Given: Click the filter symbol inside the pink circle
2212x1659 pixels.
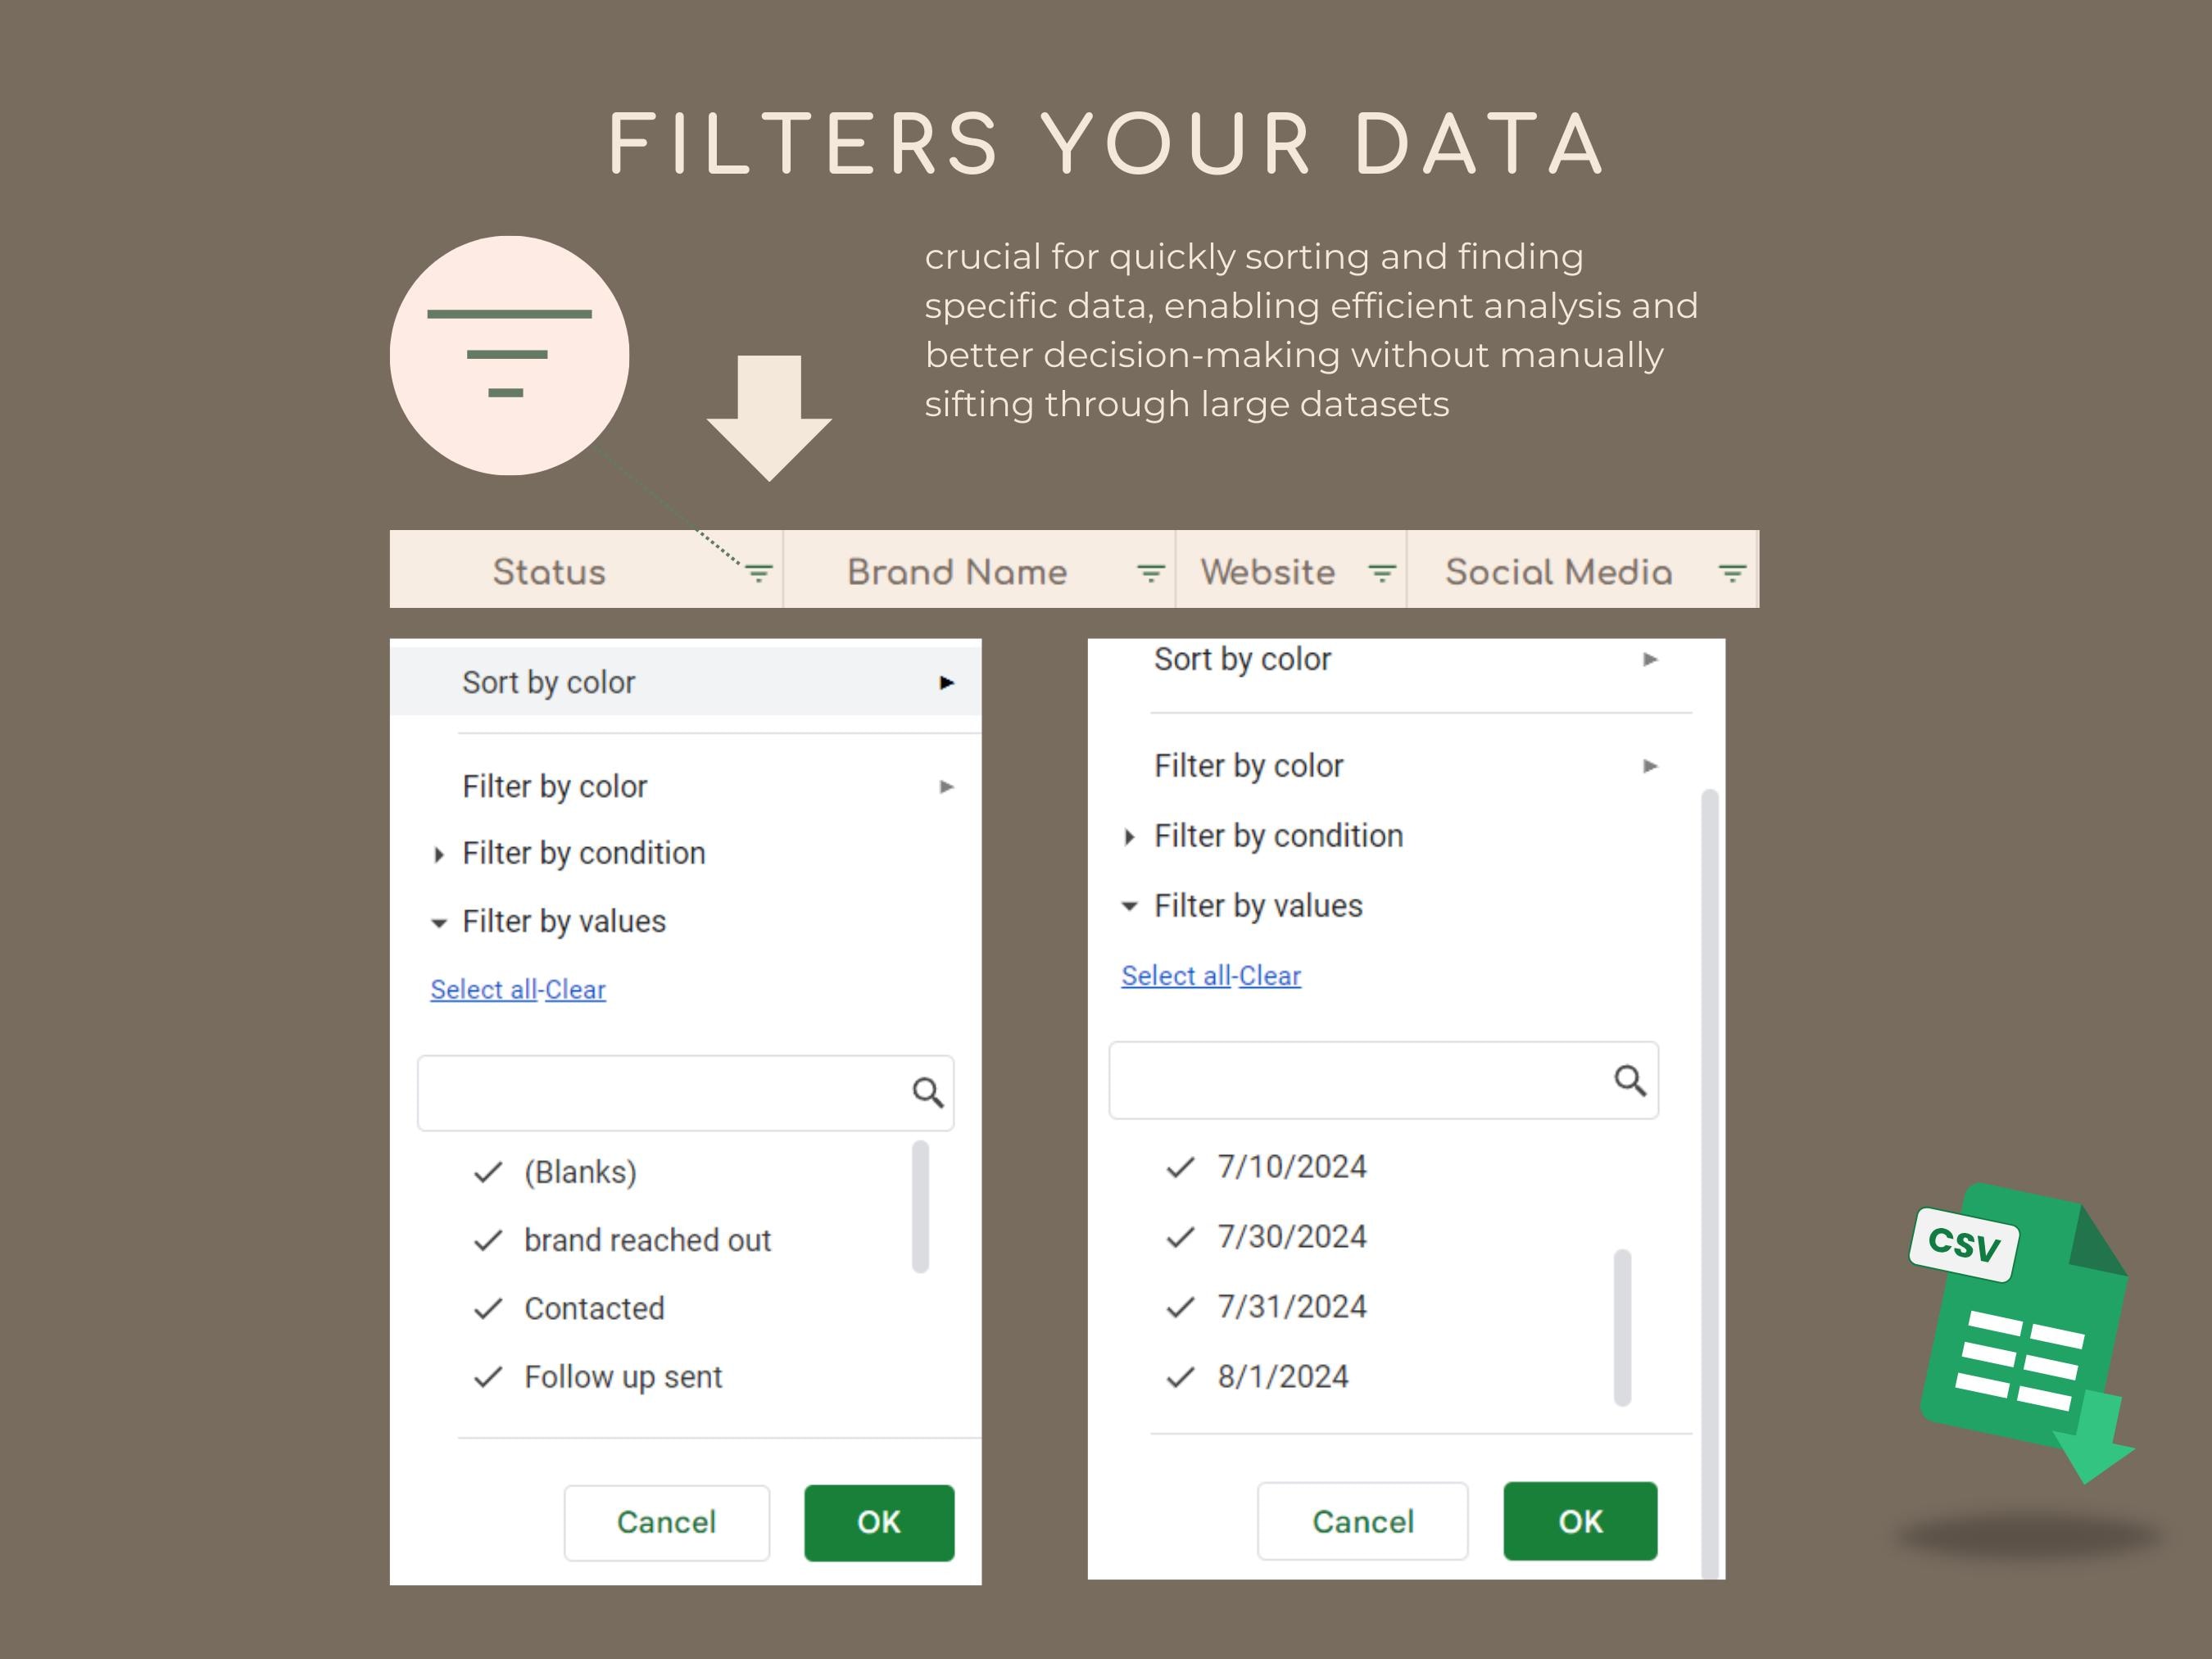Looking at the screenshot, I should [x=508, y=355].
